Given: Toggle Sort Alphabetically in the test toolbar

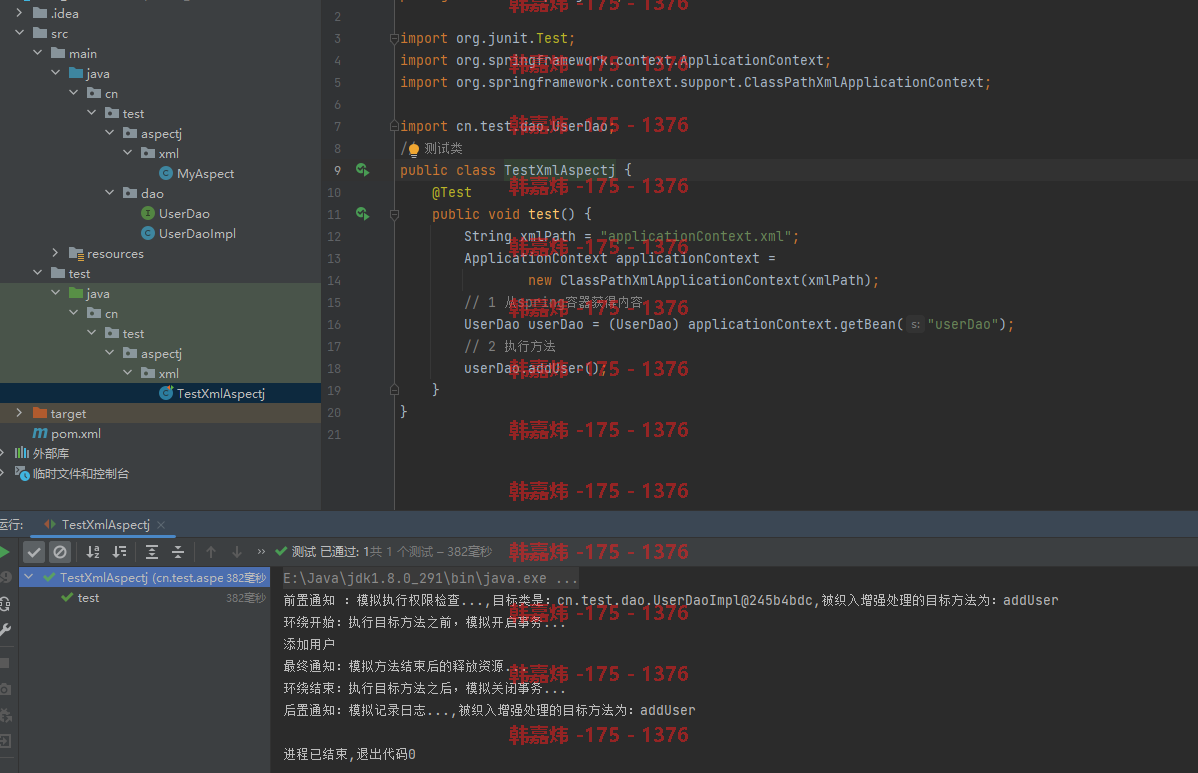Looking at the screenshot, I should (x=93, y=551).
